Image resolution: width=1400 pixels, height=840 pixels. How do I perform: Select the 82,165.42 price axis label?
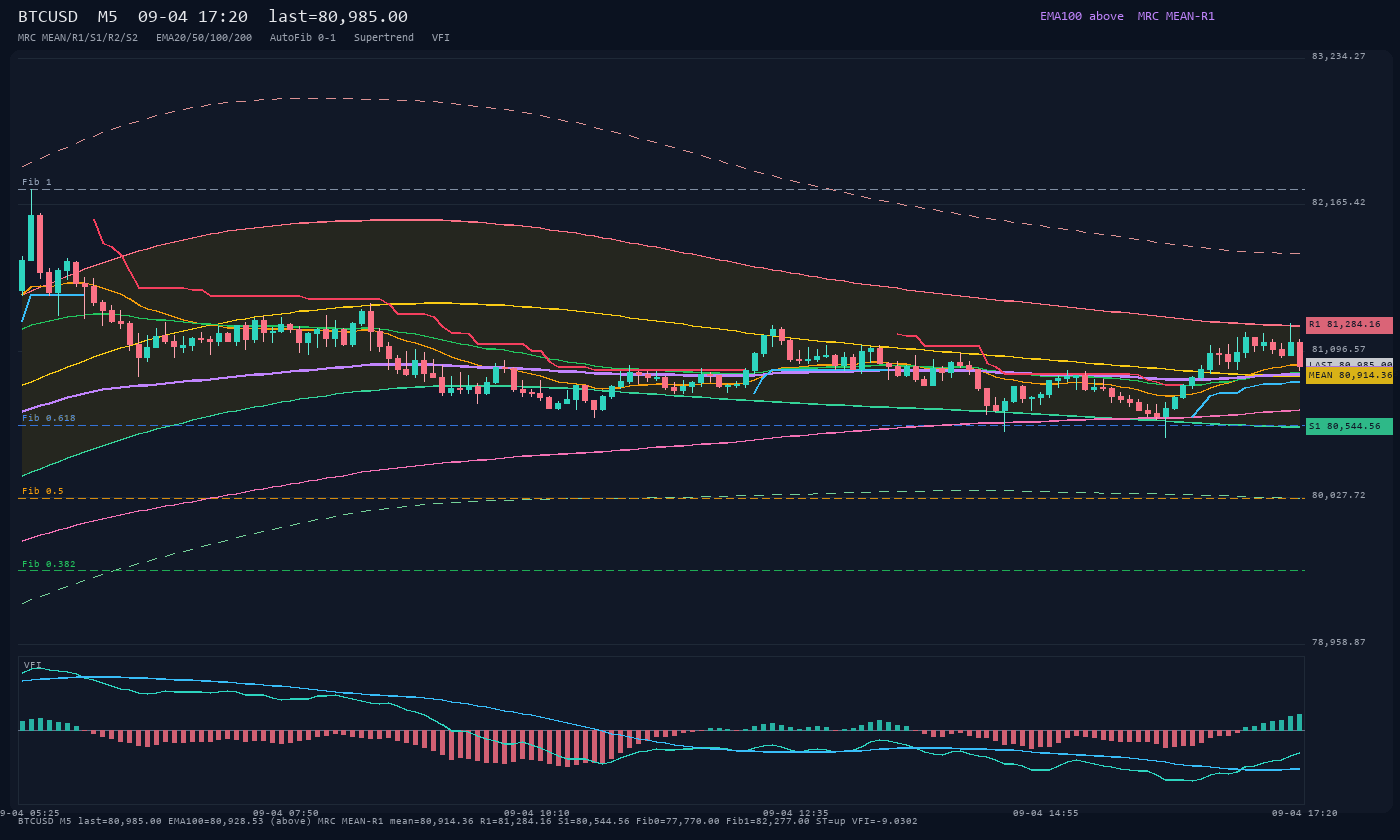point(1339,202)
